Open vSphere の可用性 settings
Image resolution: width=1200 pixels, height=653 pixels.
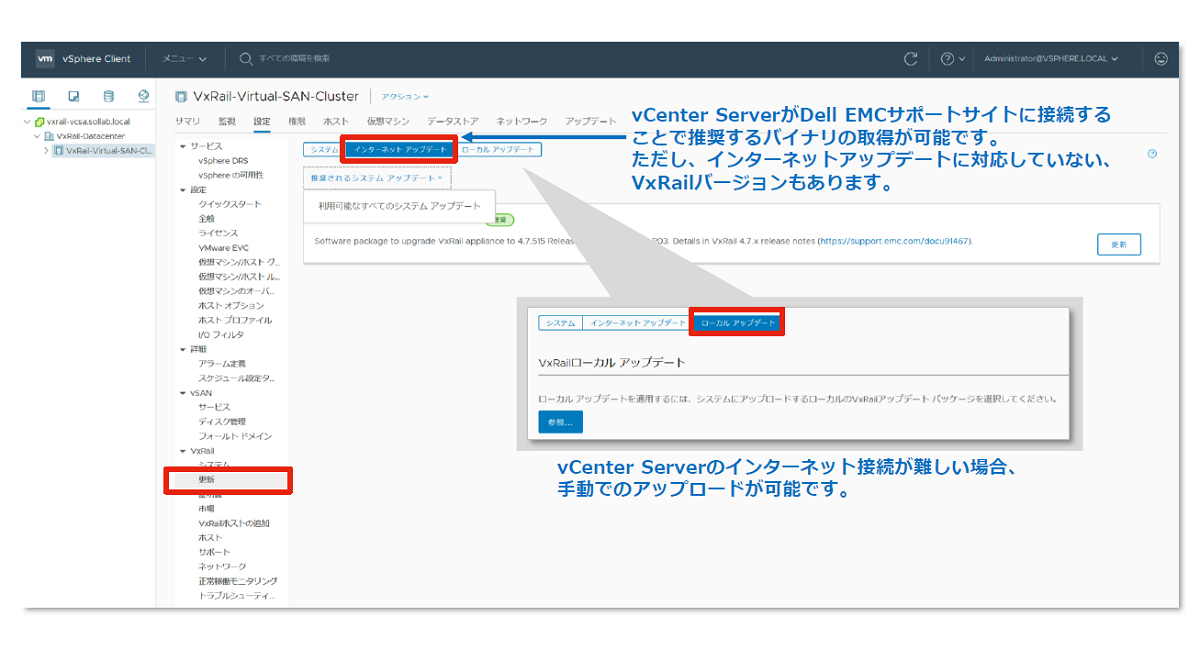coord(230,175)
